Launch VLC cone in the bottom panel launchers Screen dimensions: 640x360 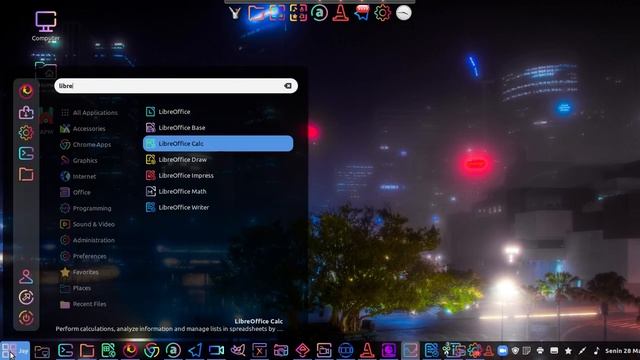point(367,350)
